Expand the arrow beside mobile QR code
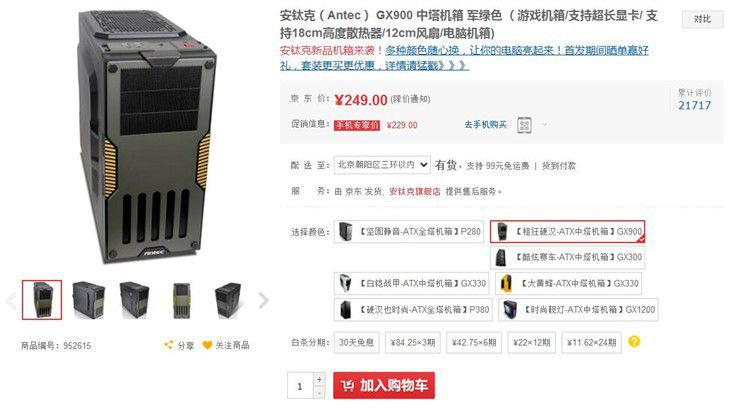730x417 pixels. tap(544, 124)
